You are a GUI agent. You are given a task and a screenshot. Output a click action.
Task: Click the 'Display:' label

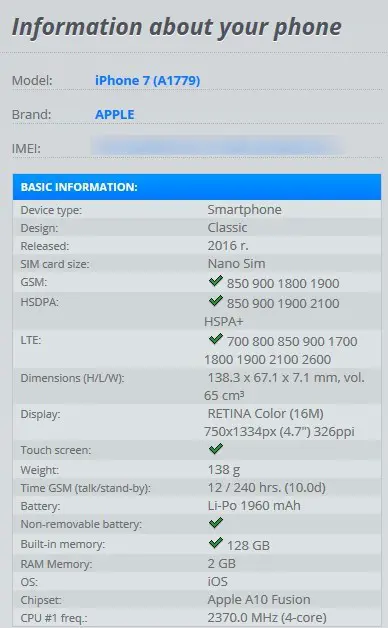40,414
